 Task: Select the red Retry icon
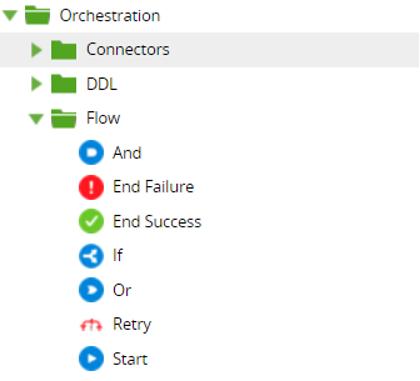[91, 325]
